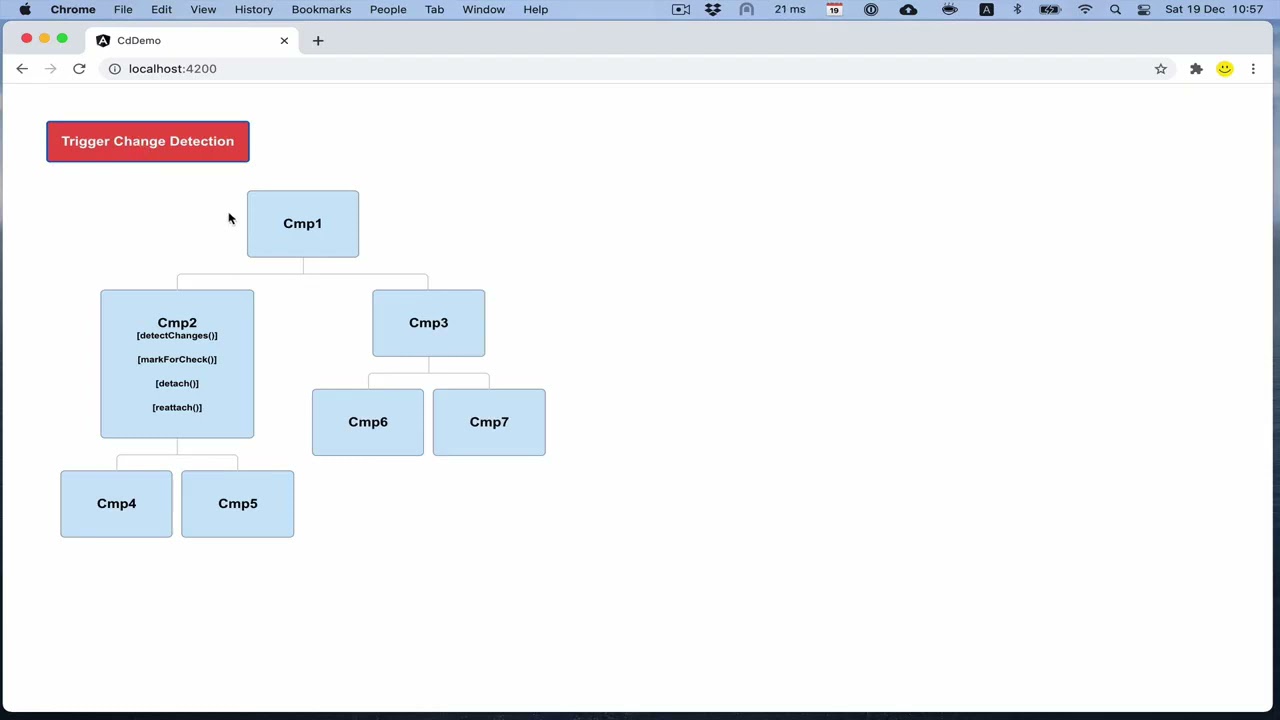The height and width of the screenshot is (720, 1280).
Task: Switch to the CdDemo tab
Action: (190, 41)
